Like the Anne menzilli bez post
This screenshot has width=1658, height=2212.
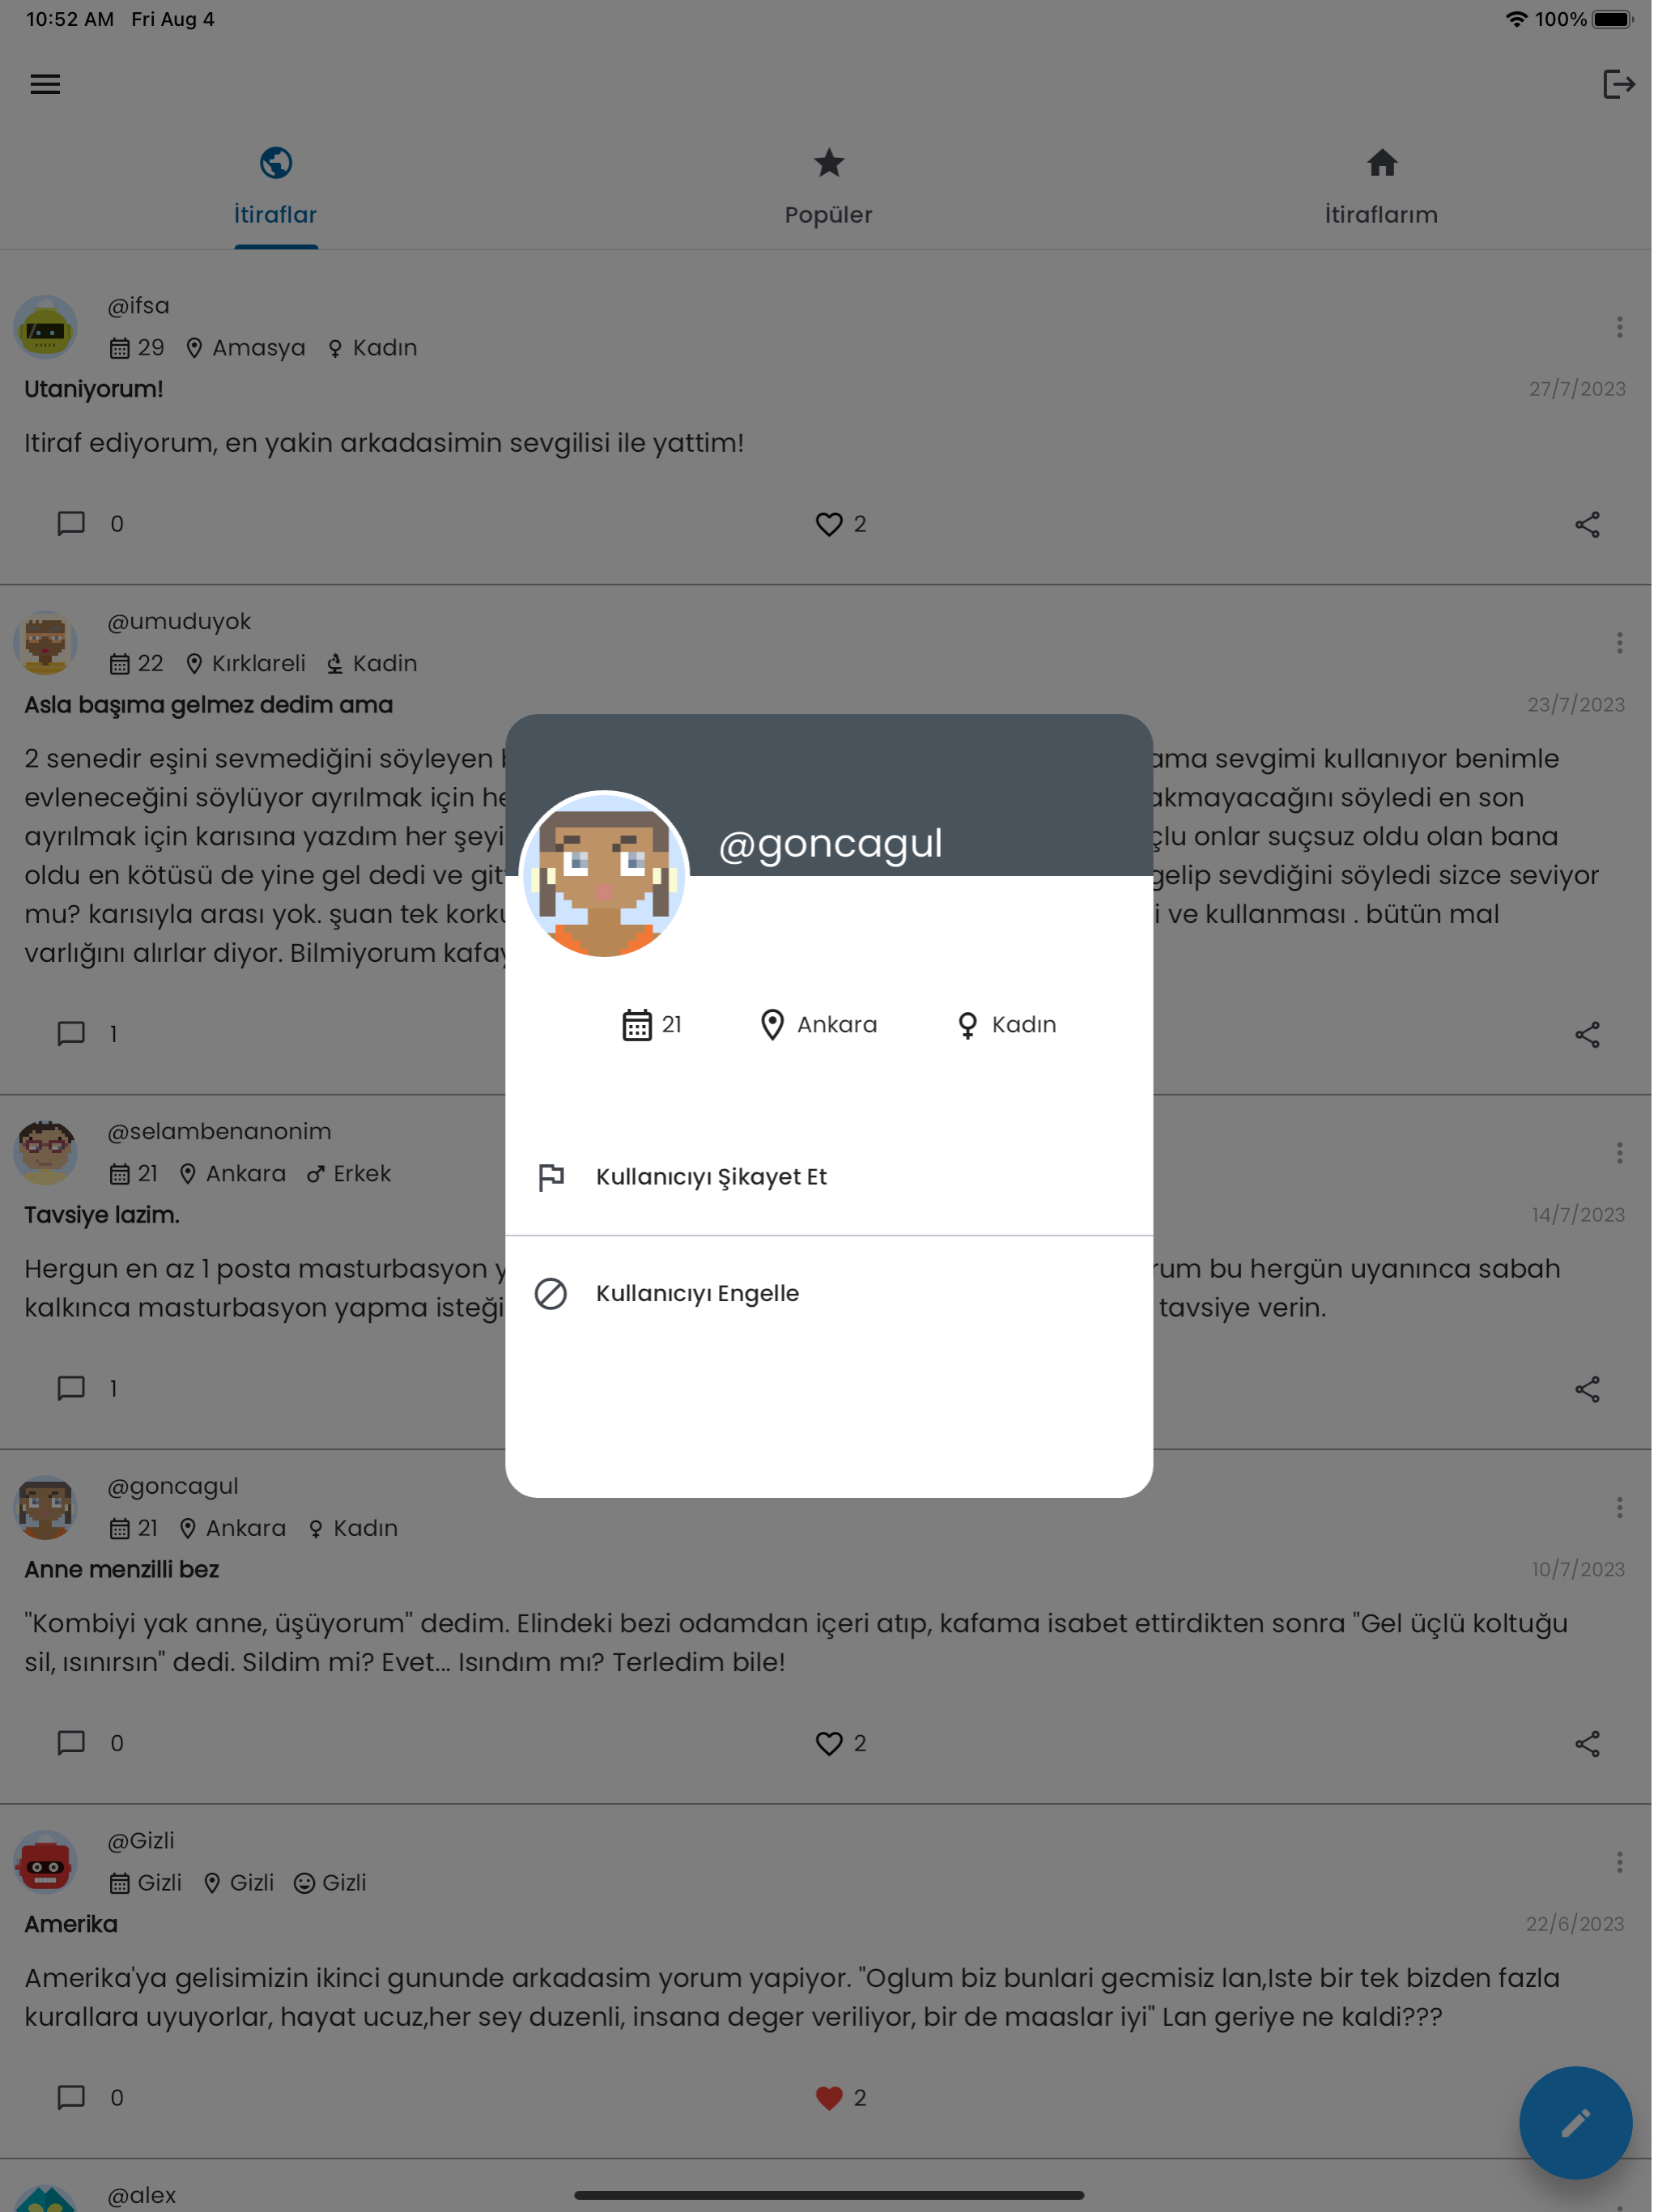pyautogui.click(x=829, y=1743)
